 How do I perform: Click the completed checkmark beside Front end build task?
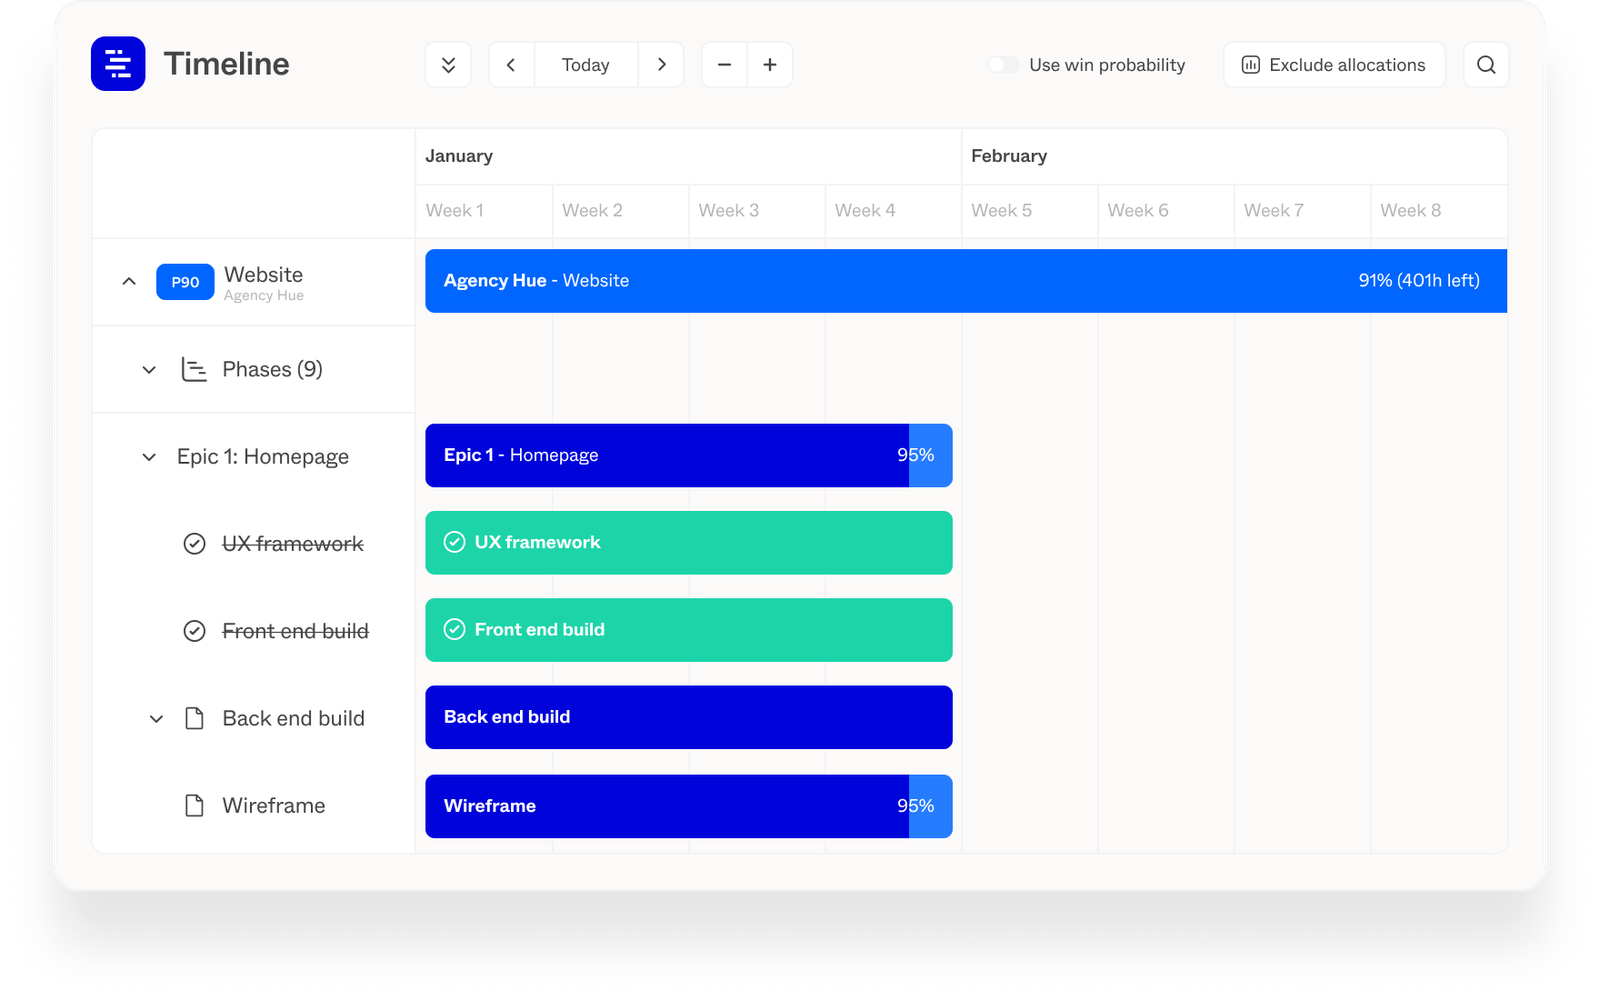click(194, 630)
